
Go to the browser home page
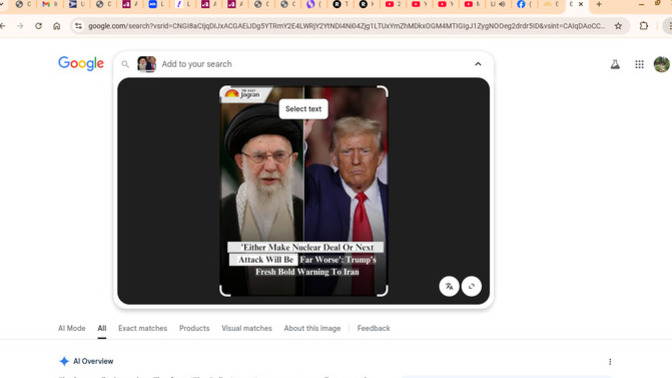tap(57, 26)
